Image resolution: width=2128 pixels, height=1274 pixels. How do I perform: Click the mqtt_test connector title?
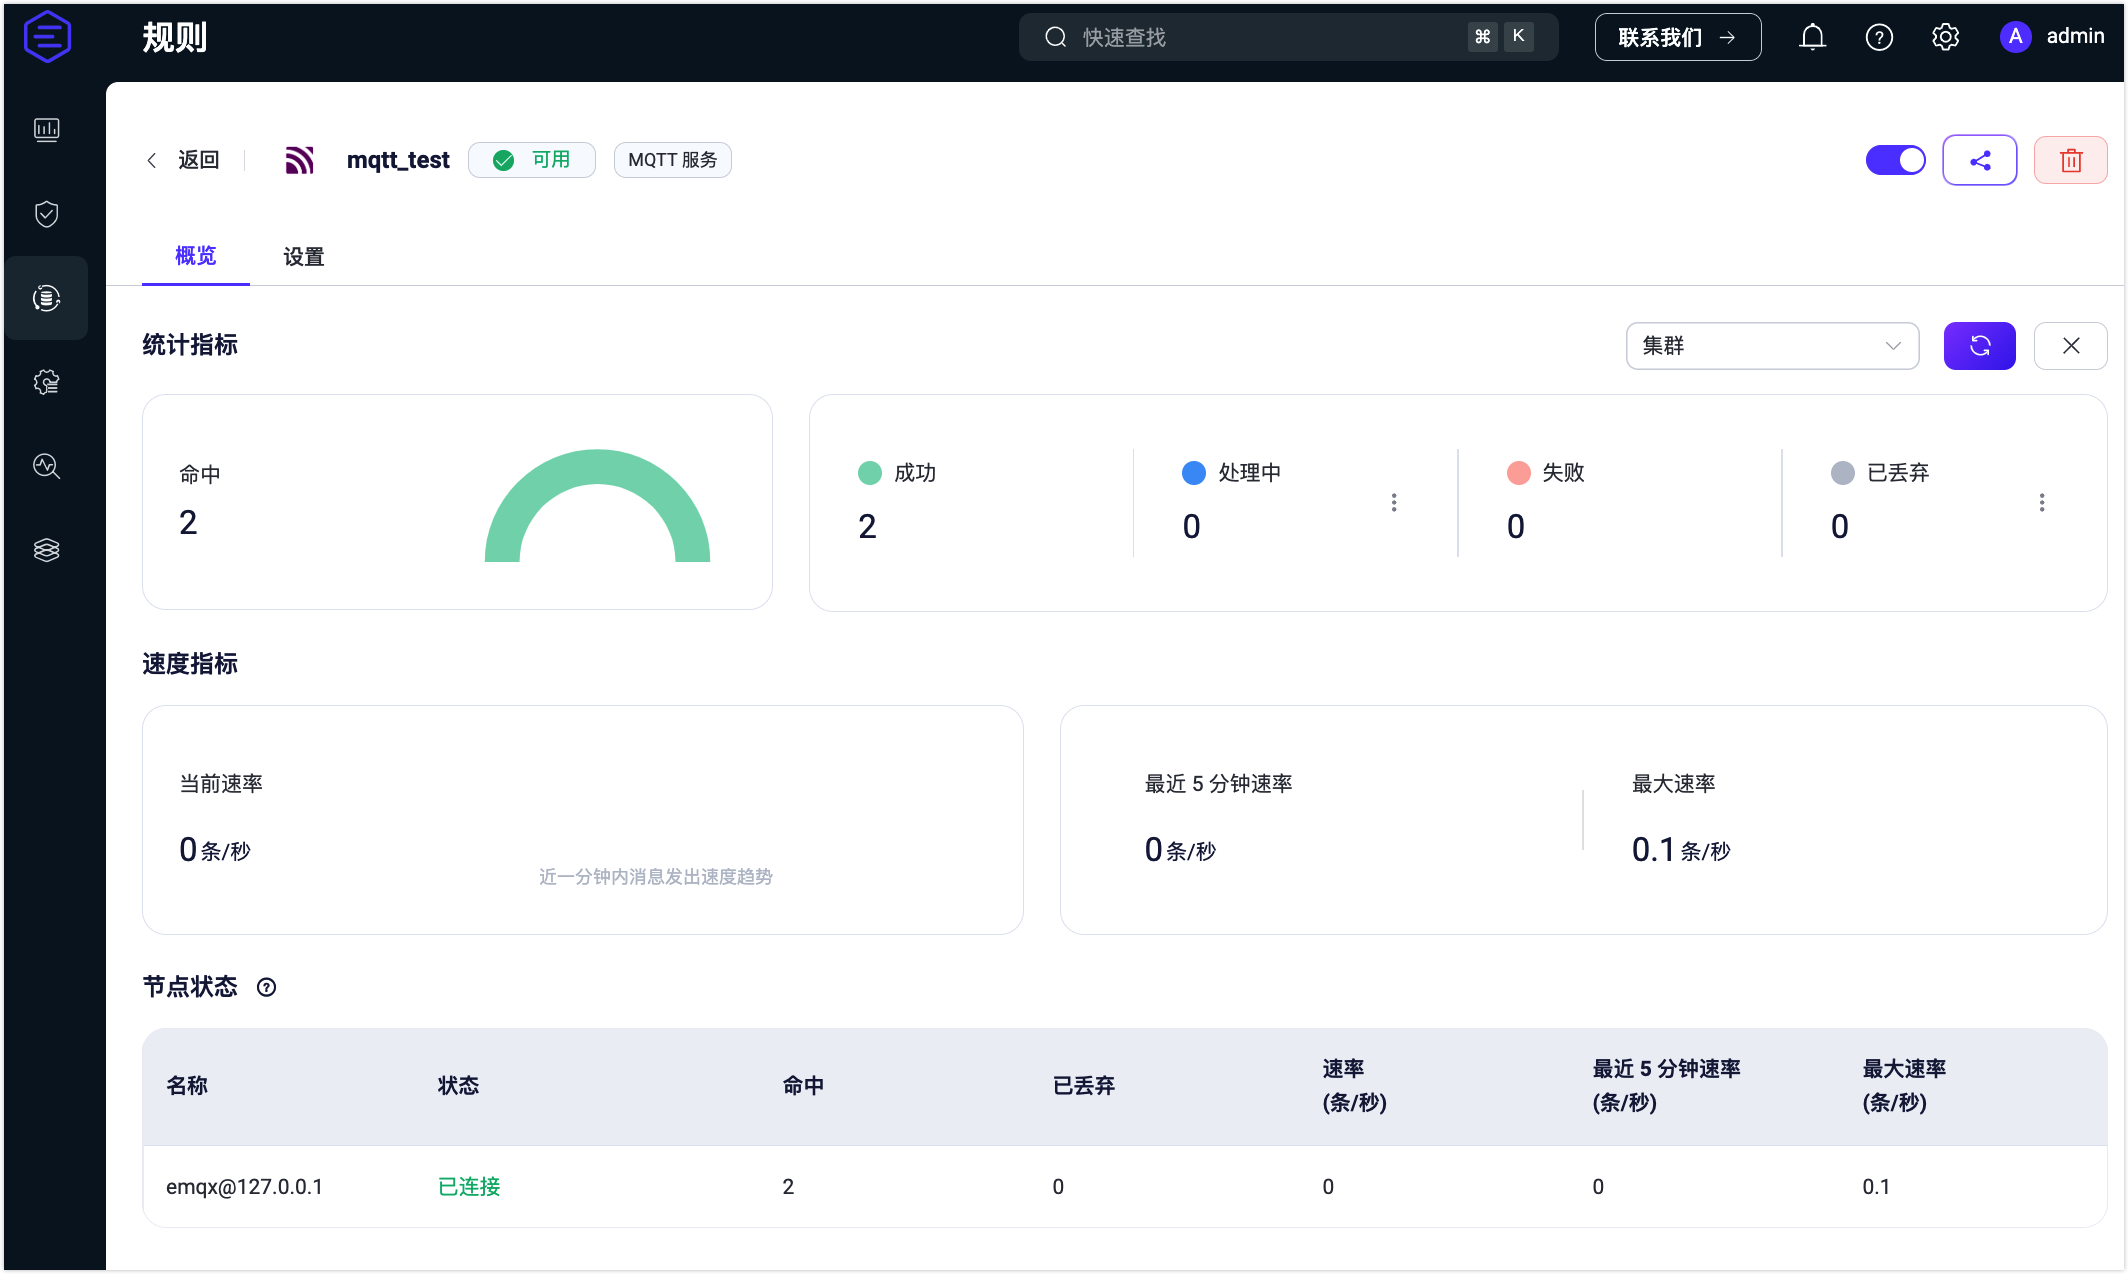(398, 160)
